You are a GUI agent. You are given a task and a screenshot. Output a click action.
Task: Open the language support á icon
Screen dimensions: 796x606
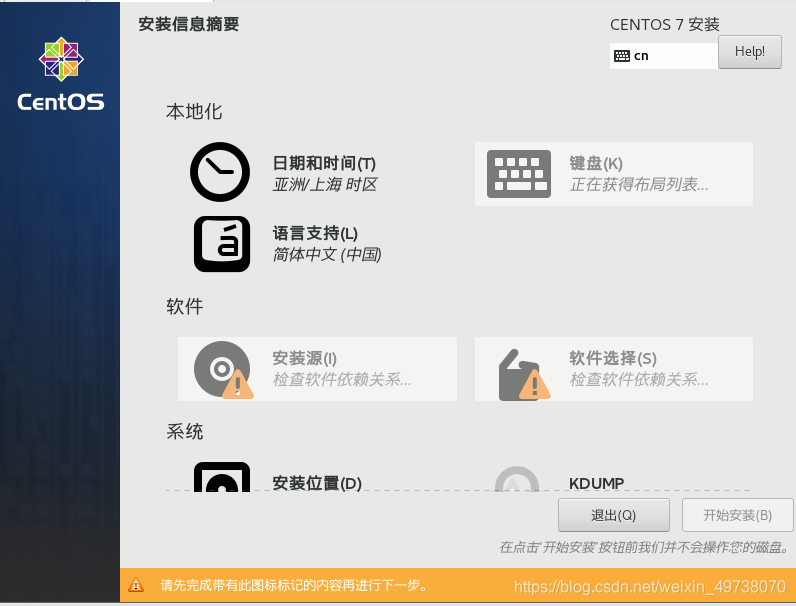coord(222,244)
